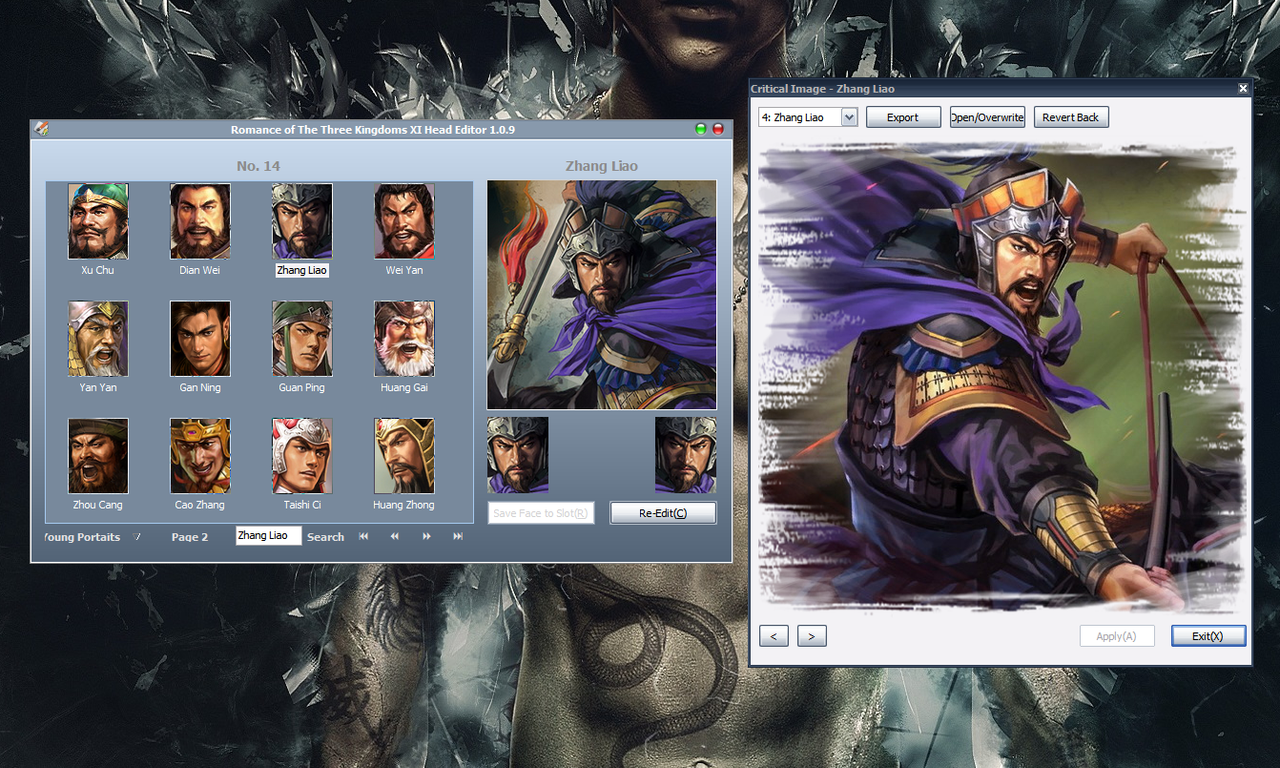Select the Xu Chu portrait thumbnail
Image resolution: width=1280 pixels, height=768 pixels.
(98, 221)
